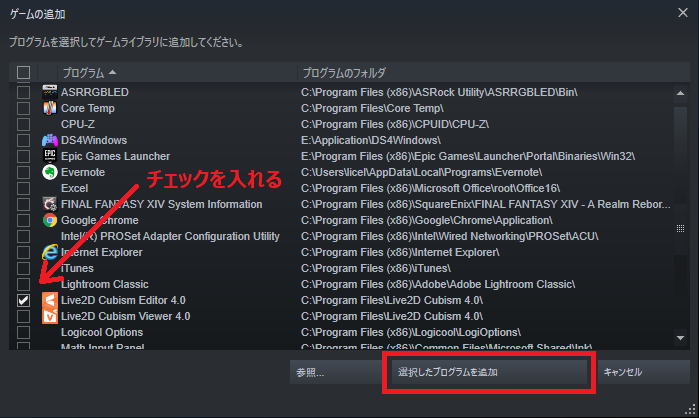This screenshot has width=699, height=418.
Task: Click the DS4Windows controller icon
Action: 49,140
